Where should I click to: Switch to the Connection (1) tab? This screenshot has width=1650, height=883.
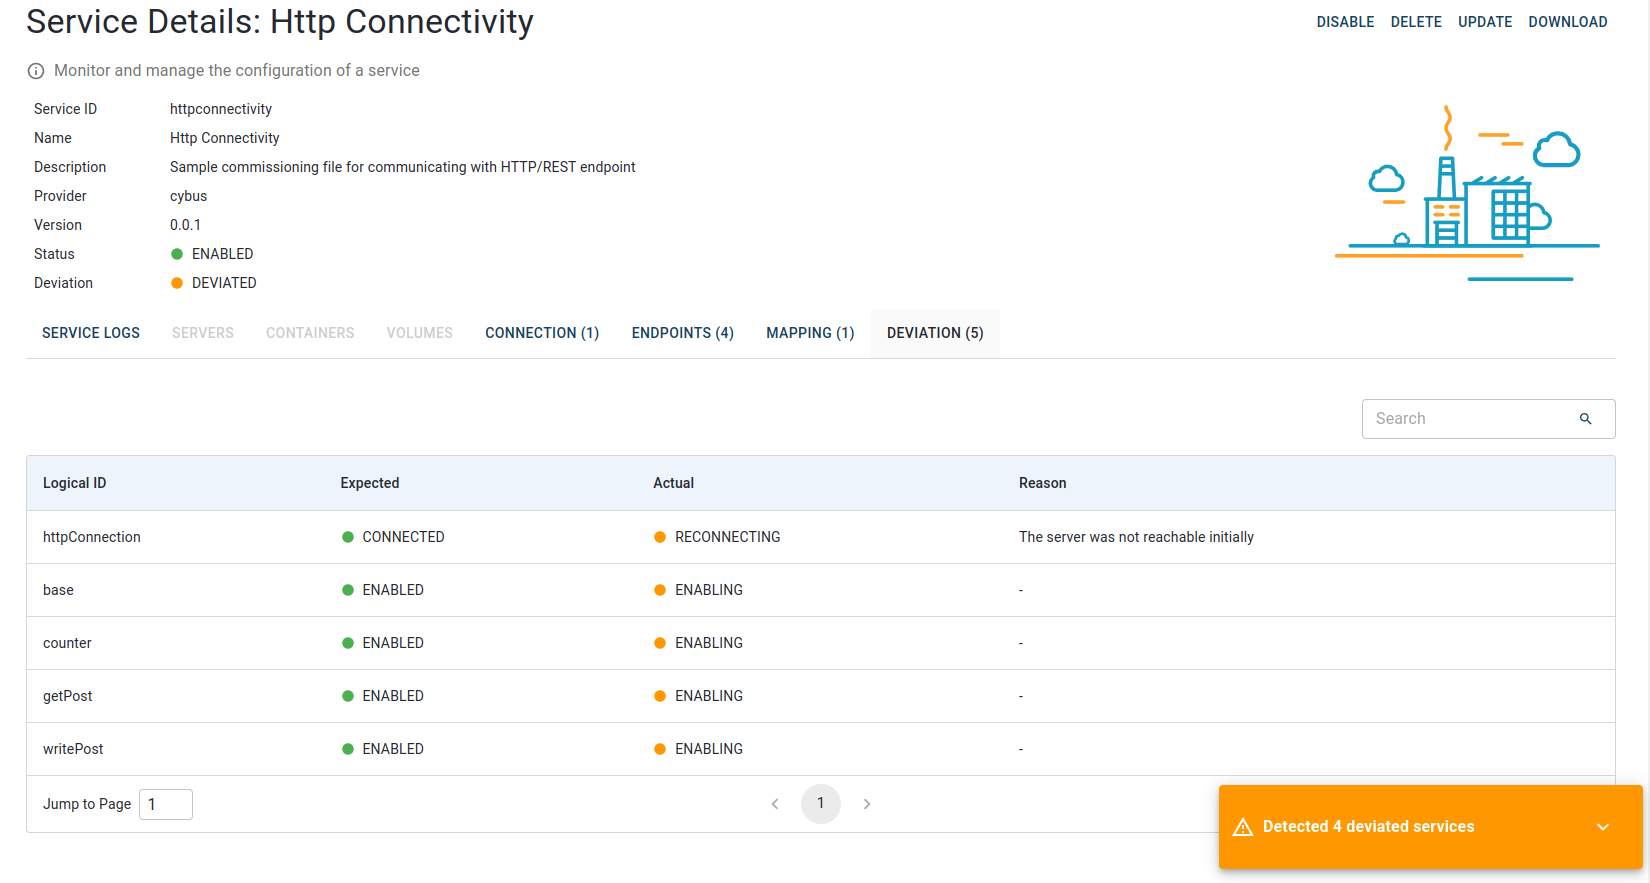[x=542, y=333]
